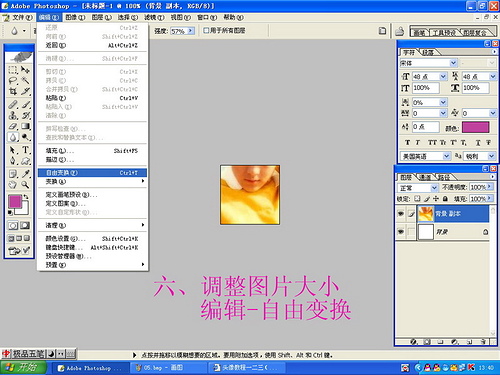Hide the 背景 副本 layer eye

pos(401,214)
